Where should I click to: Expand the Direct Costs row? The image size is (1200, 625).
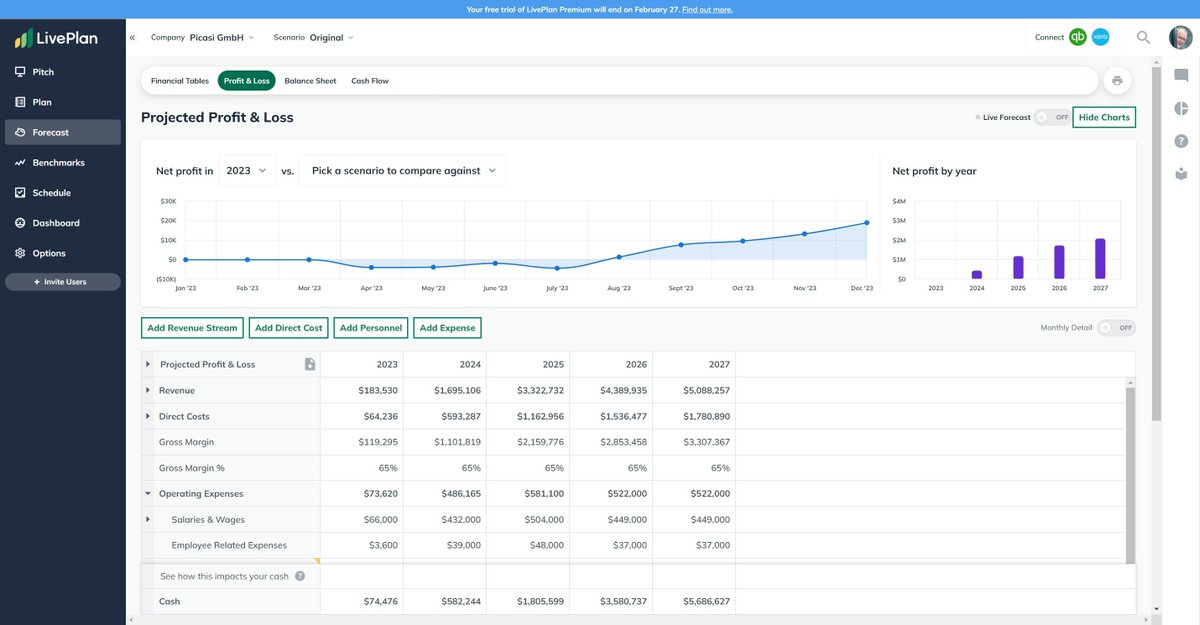point(148,416)
